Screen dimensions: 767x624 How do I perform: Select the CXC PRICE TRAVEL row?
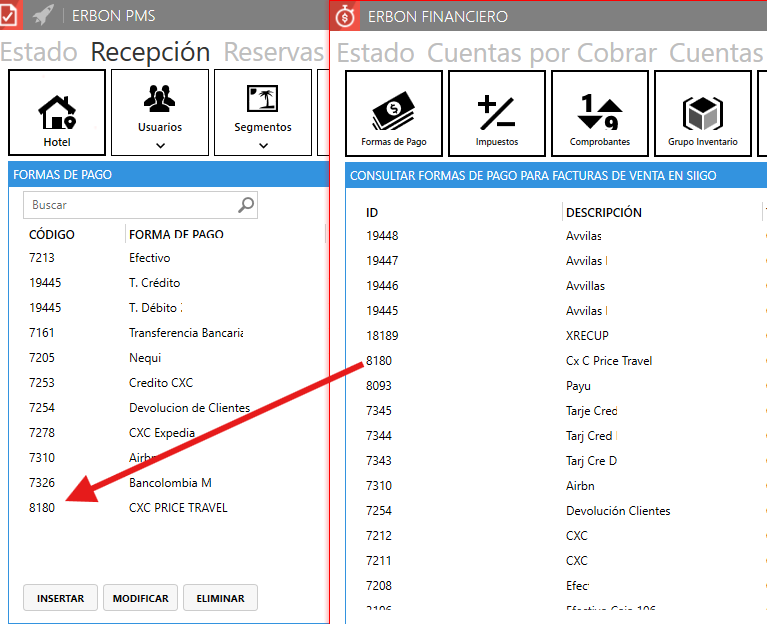178,508
